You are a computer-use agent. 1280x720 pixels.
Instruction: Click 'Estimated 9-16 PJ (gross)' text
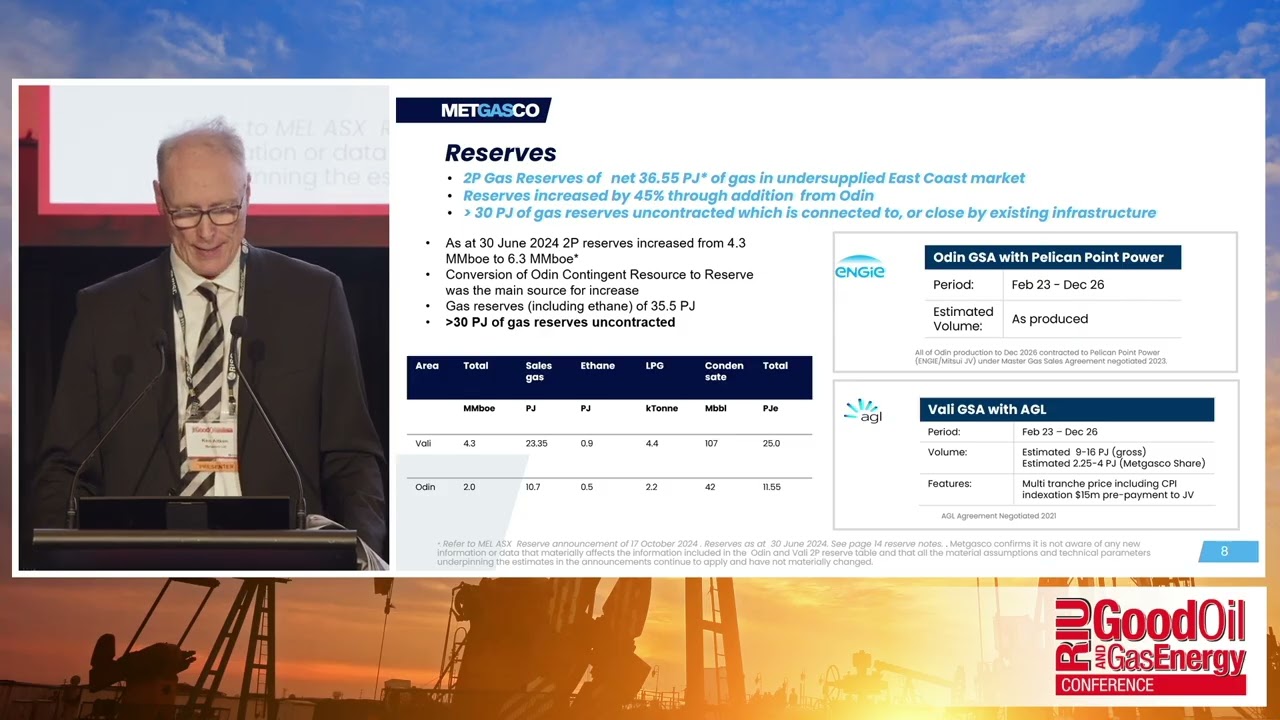click(1084, 452)
